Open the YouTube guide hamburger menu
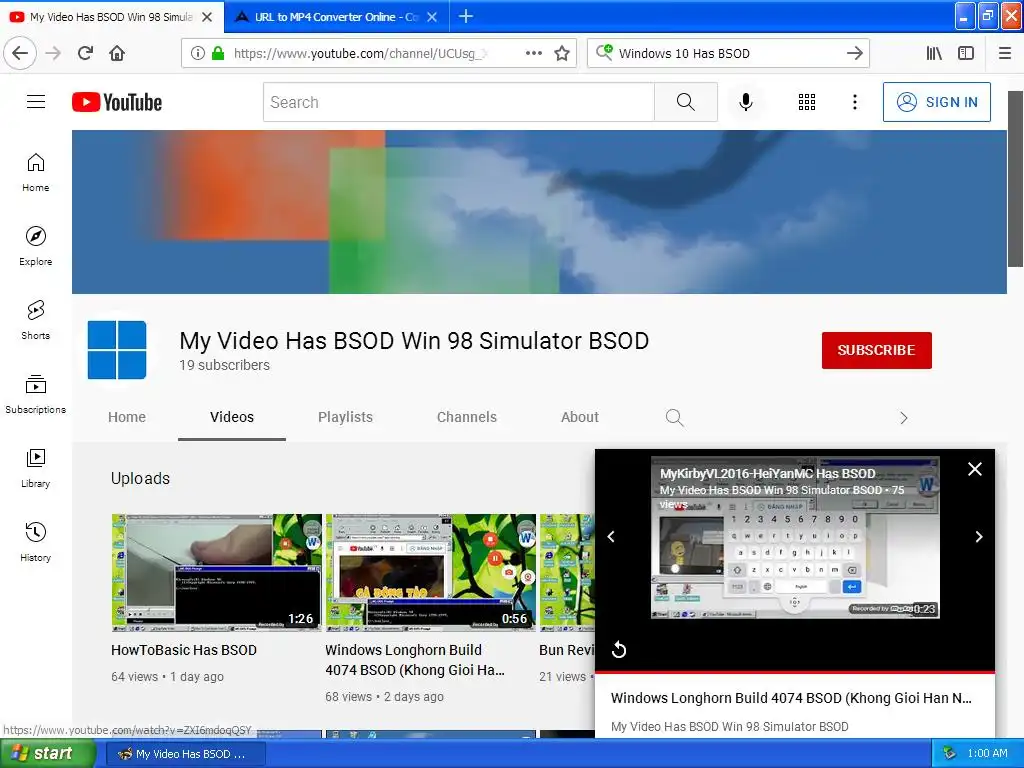Viewport: 1024px width, 768px height. click(36, 102)
